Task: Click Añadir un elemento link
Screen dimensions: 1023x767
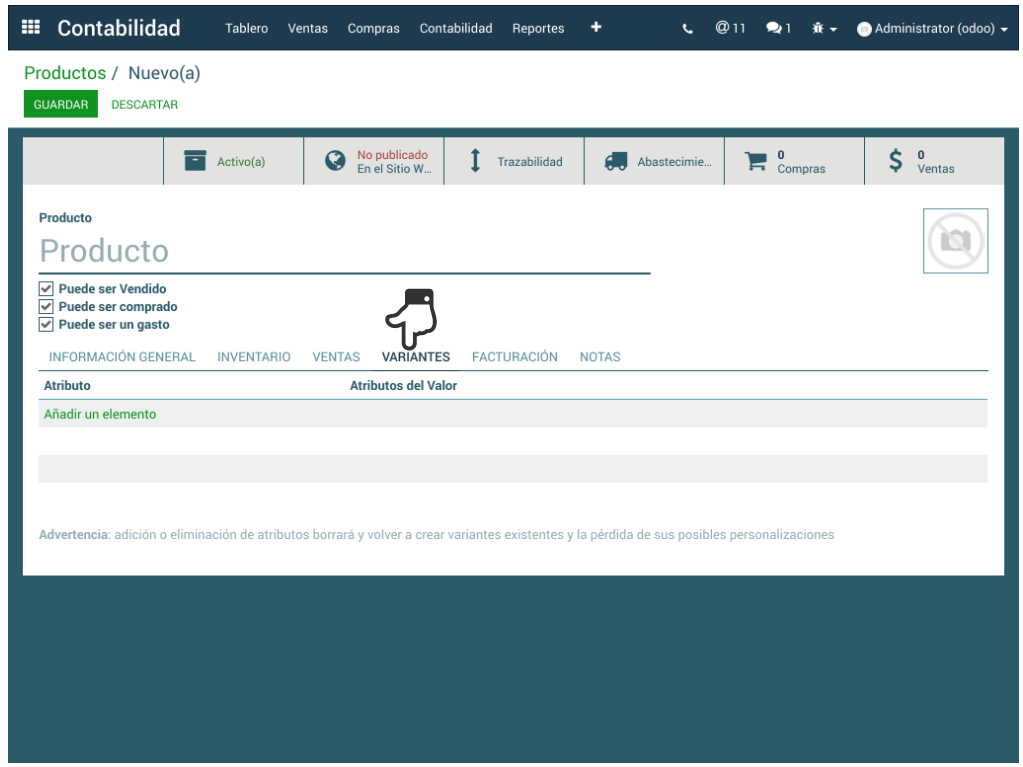Action: [100, 414]
